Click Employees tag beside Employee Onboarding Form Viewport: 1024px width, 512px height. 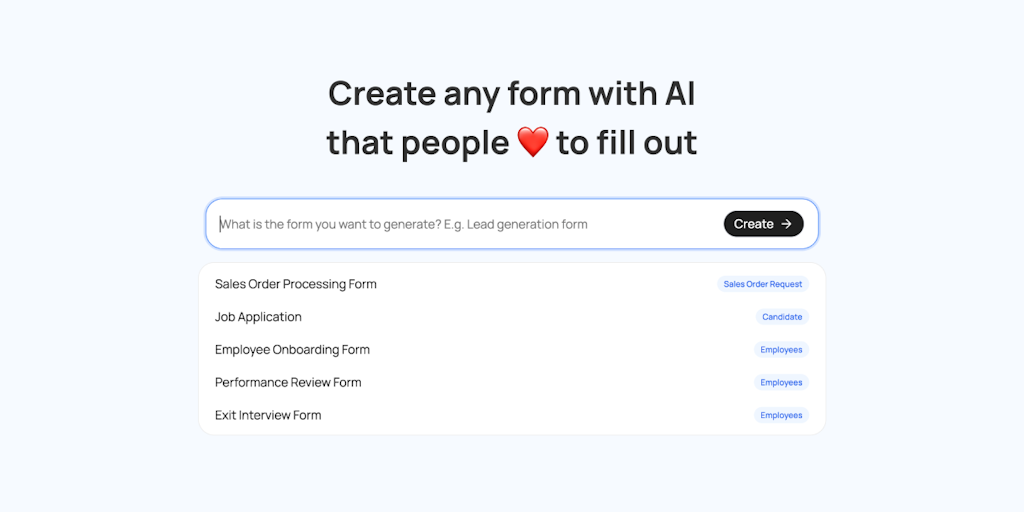(x=781, y=350)
